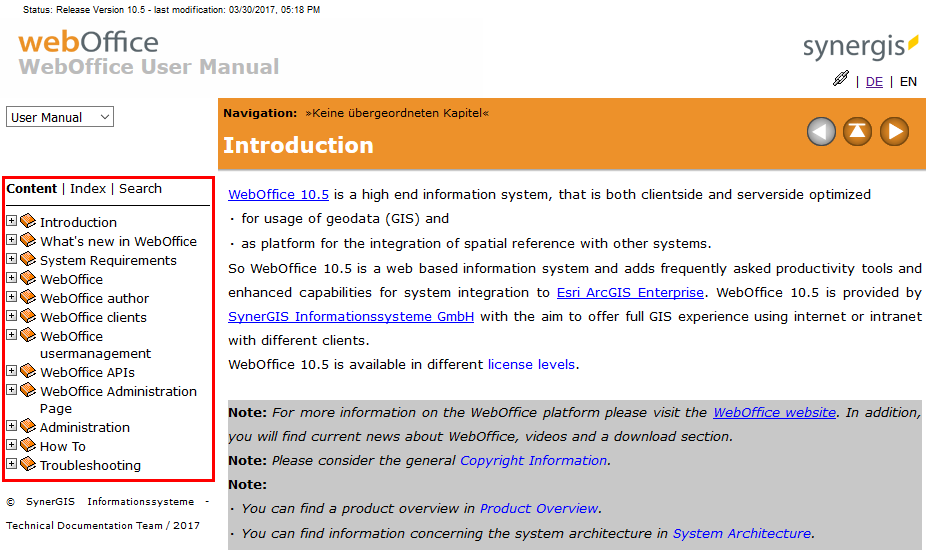
Task: Click the synergis logo
Action: click(x=860, y=47)
